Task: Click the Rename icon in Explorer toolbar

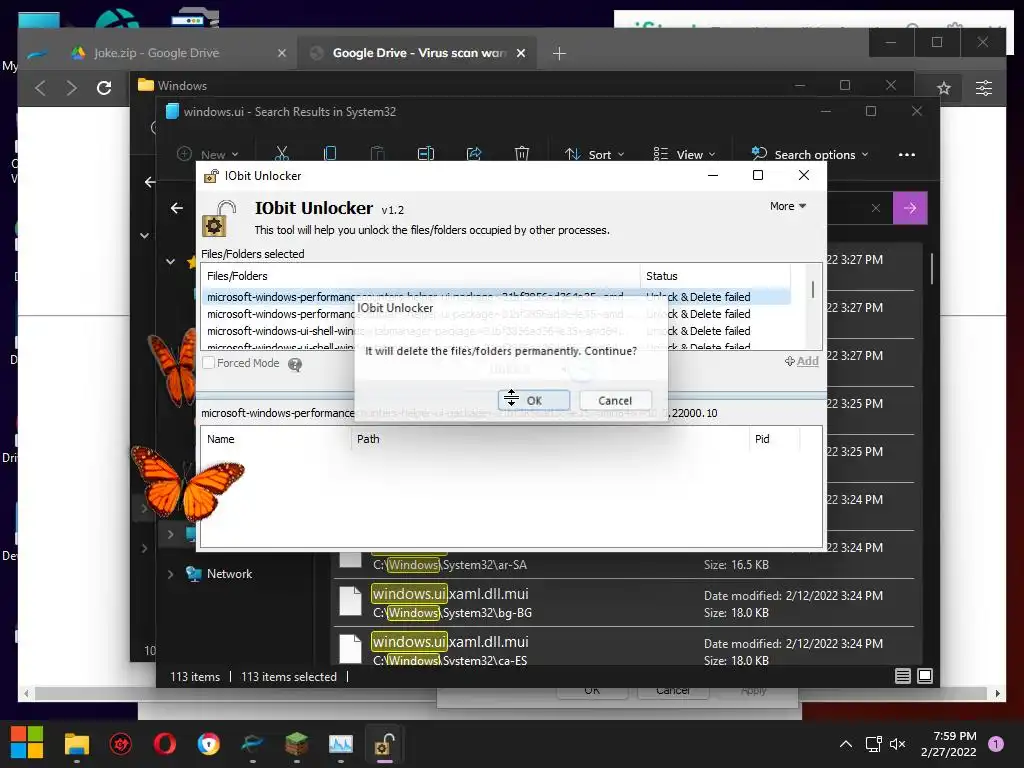Action: [x=426, y=154]
